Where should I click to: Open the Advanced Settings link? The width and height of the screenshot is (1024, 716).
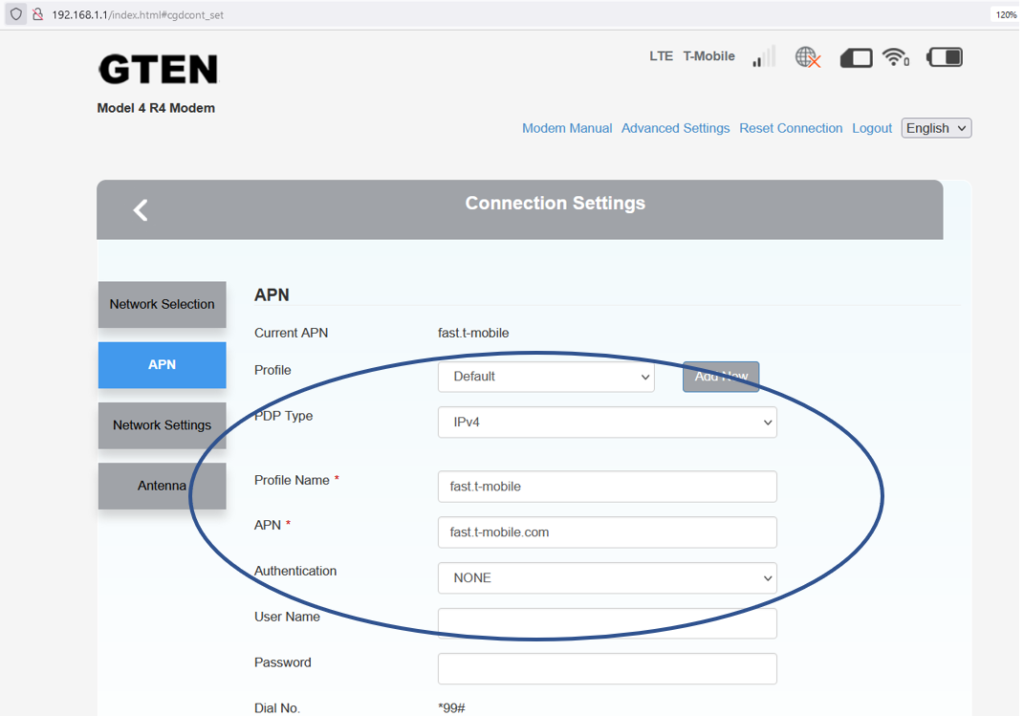(x=675, y=128)
